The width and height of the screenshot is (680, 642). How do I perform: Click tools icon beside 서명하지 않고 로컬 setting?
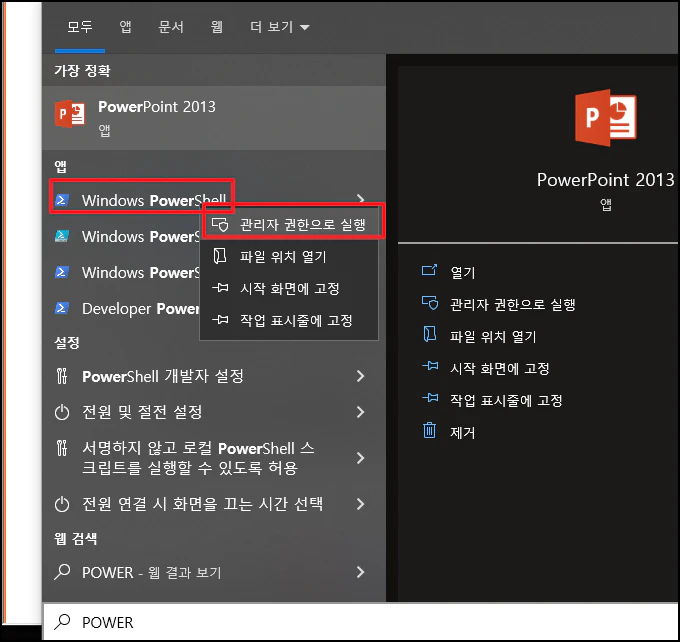click(x=62, y=448)
